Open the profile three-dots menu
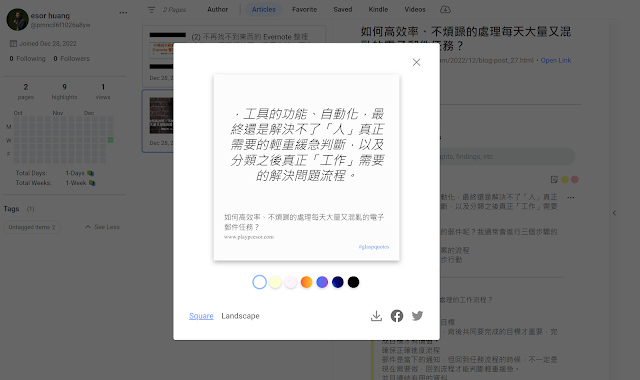Screen dimensions: 640x380 point(123,13)
